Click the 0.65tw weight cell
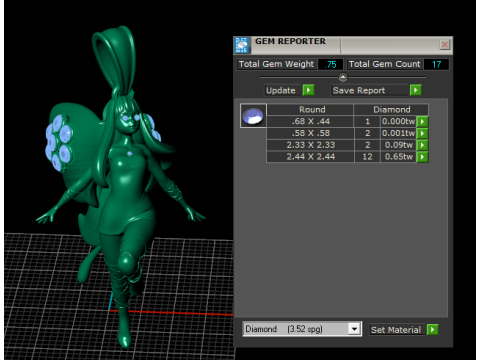Viewport: 480px width, 360px height. [x=399, y=157]
